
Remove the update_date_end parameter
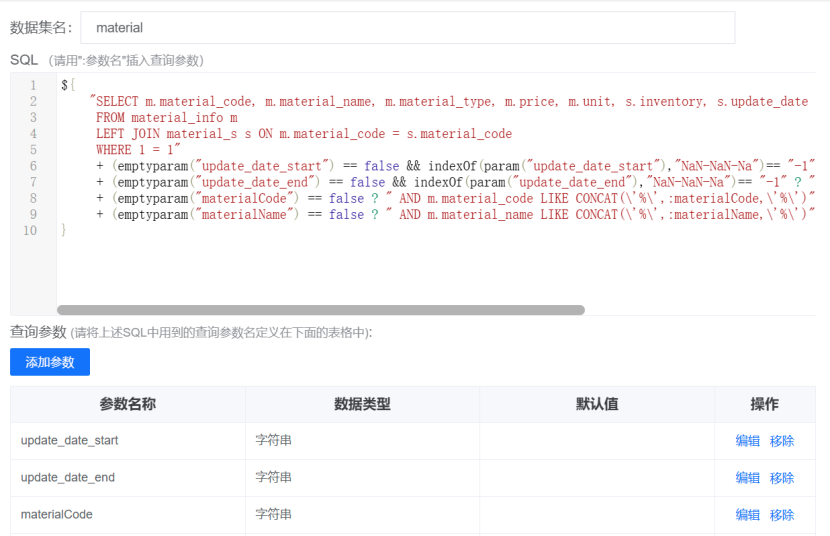point(782,478)
